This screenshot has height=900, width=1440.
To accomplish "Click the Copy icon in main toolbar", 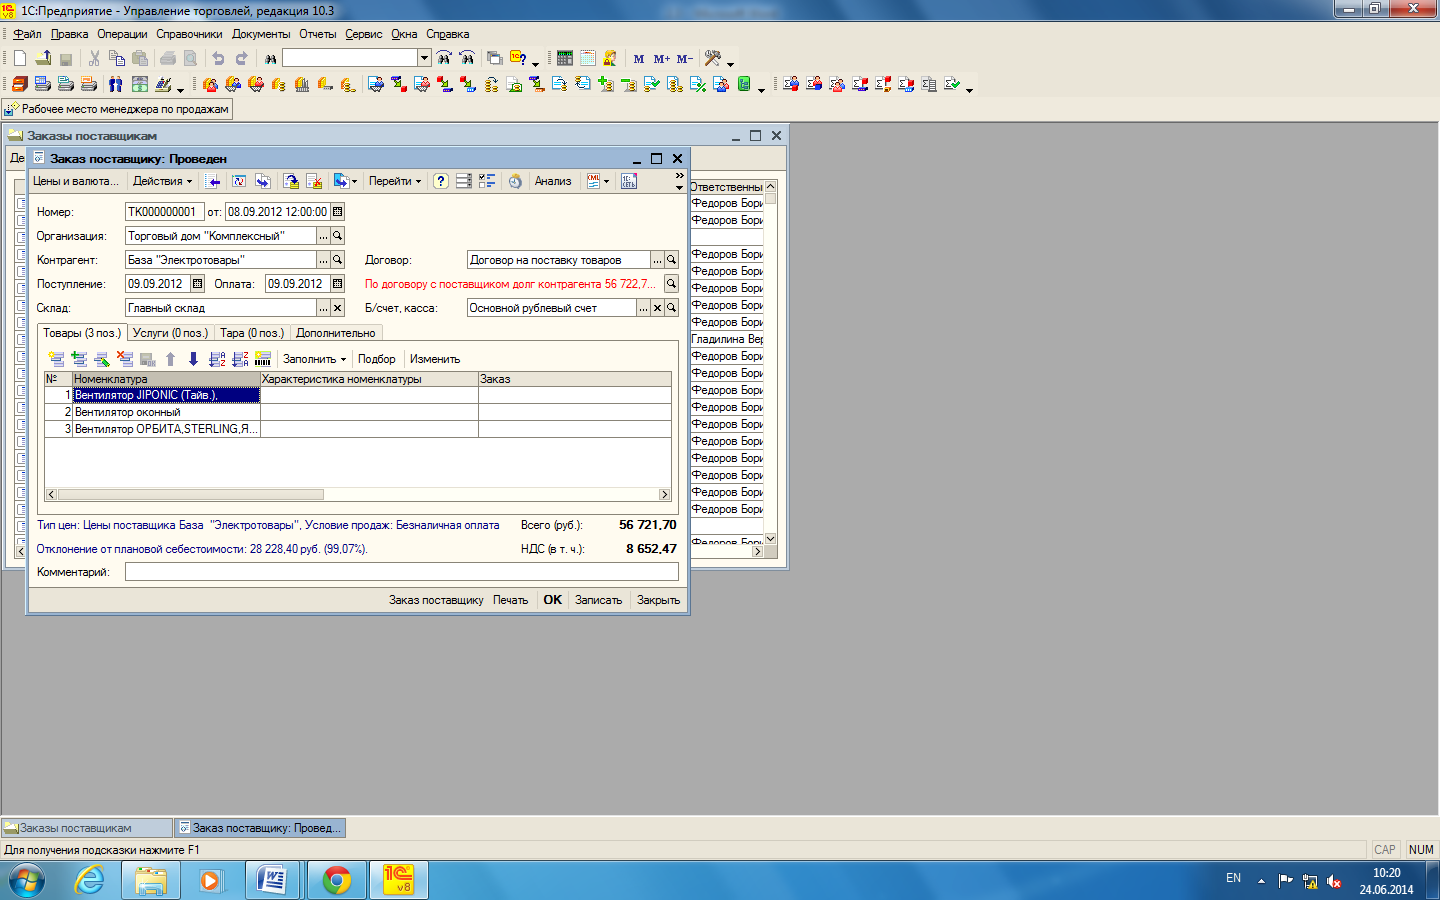I will [117, 59].
